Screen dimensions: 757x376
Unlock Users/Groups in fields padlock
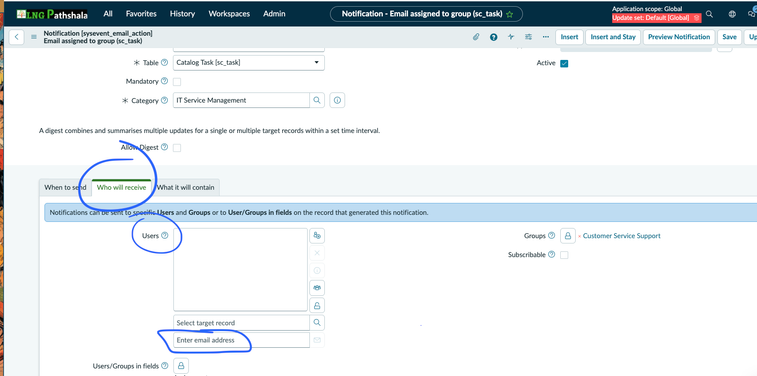182,365
